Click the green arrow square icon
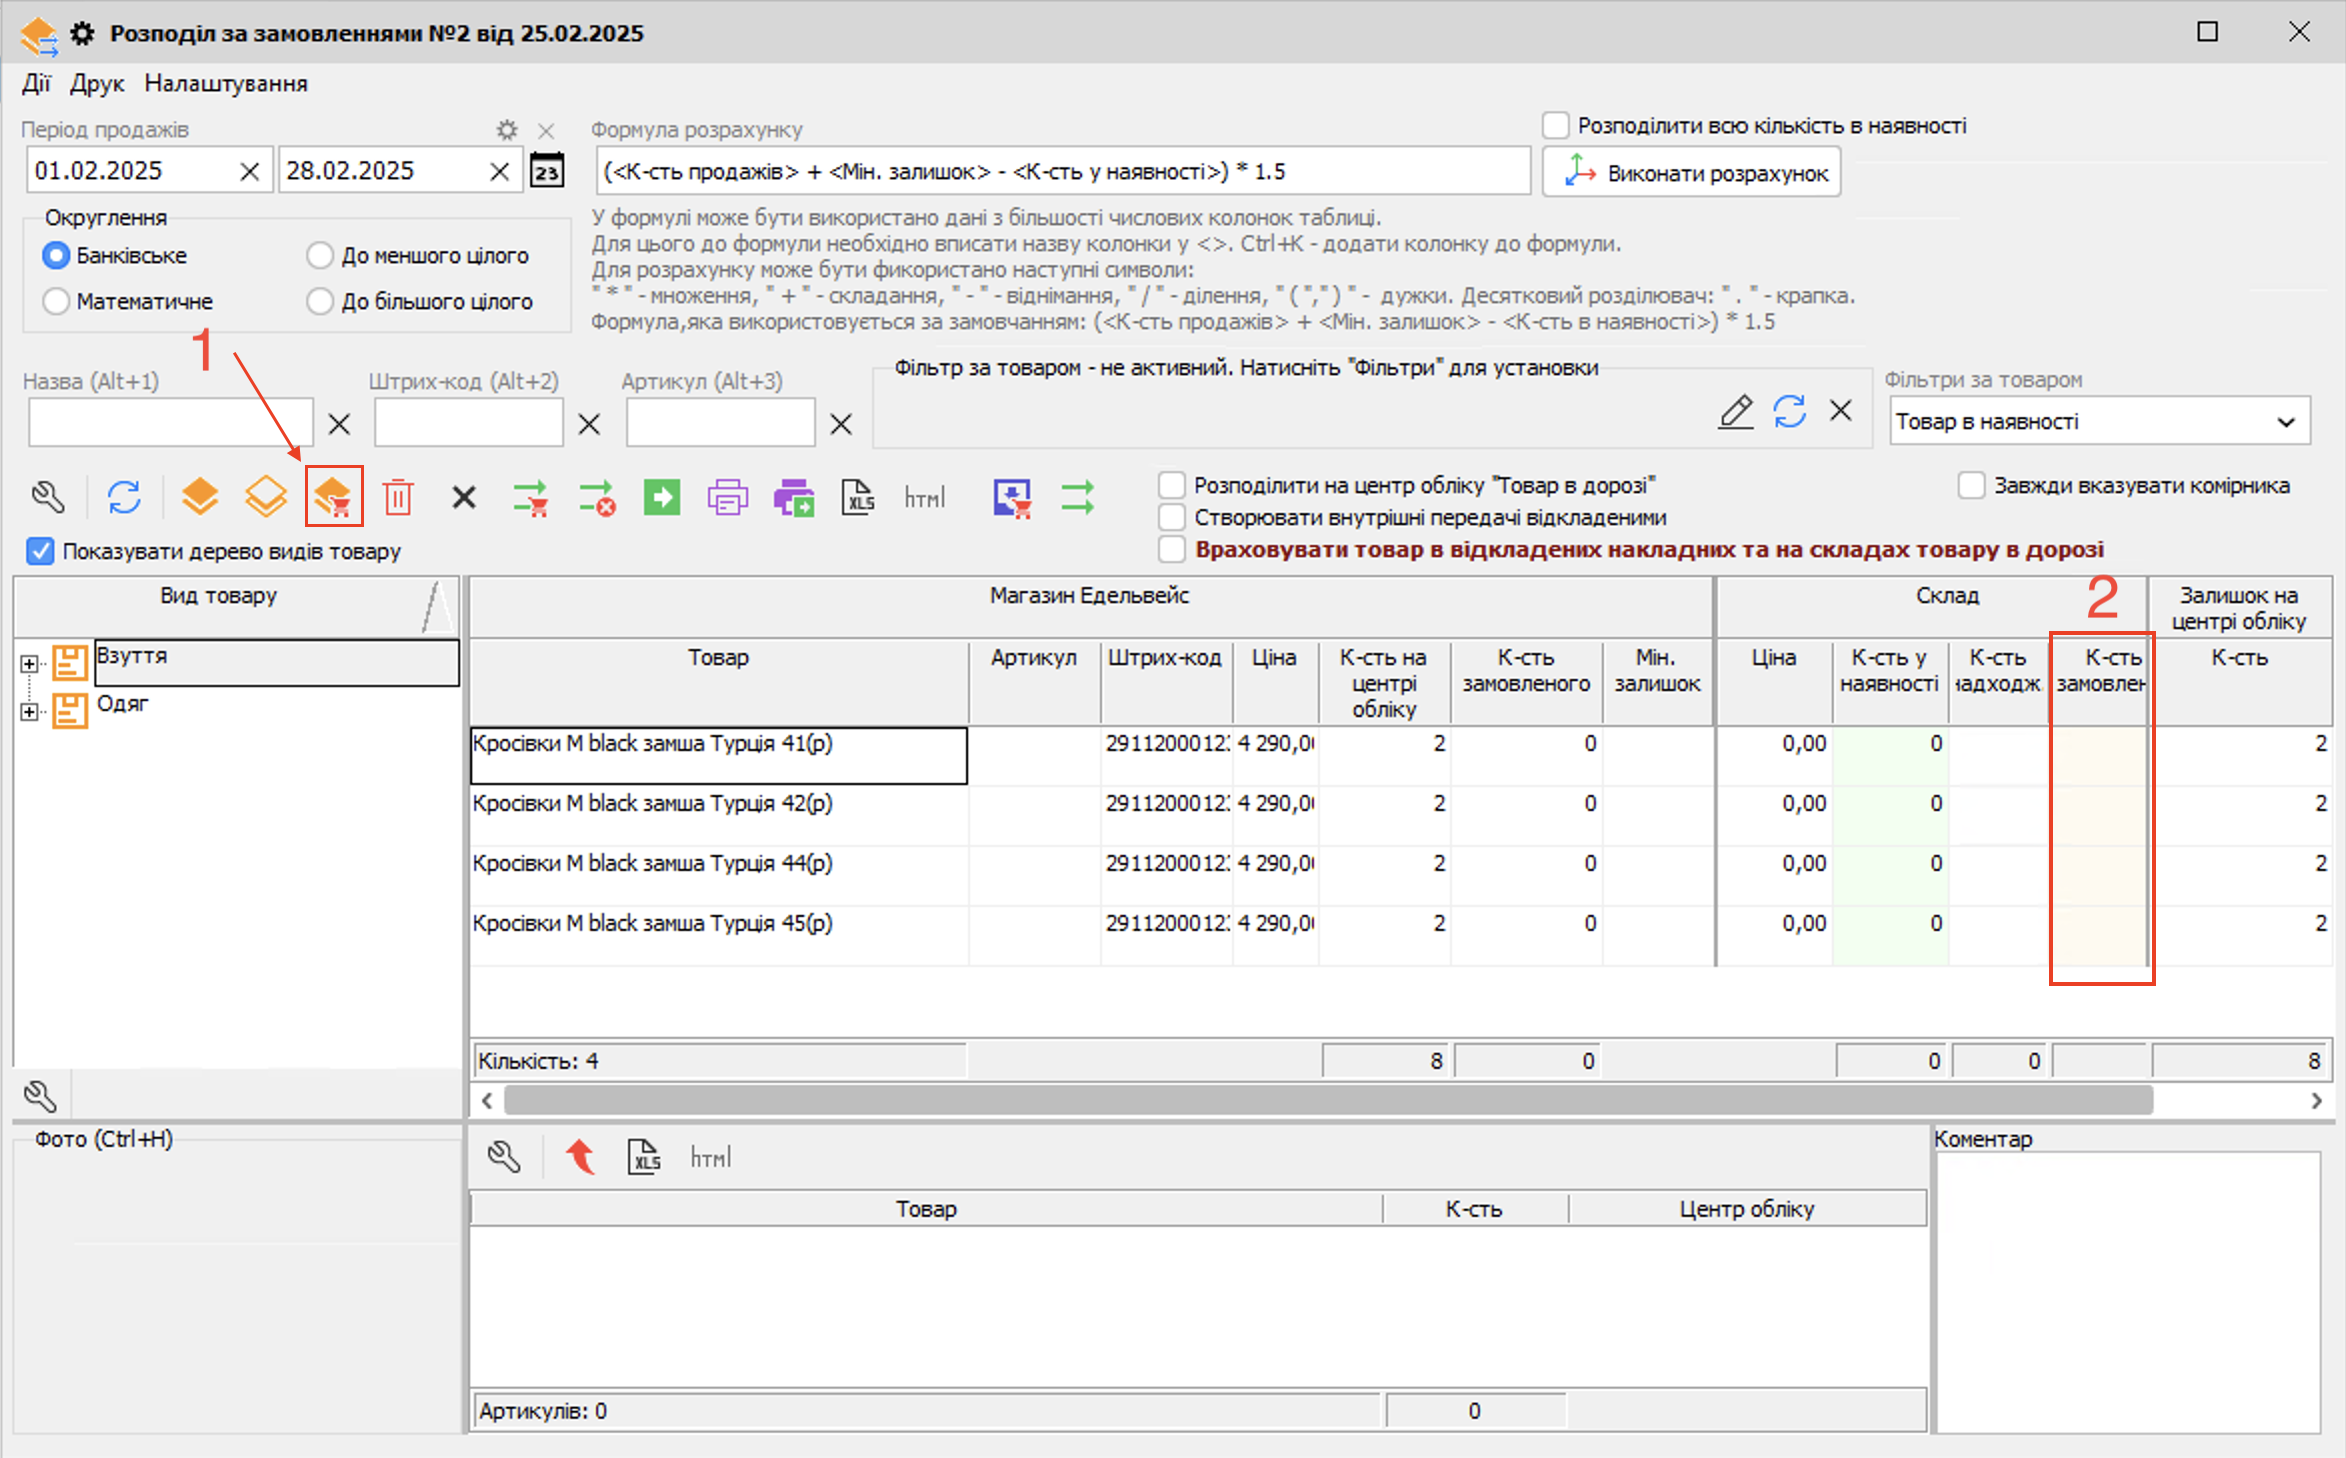The image size is (2346, 1458). coord(661,497)
